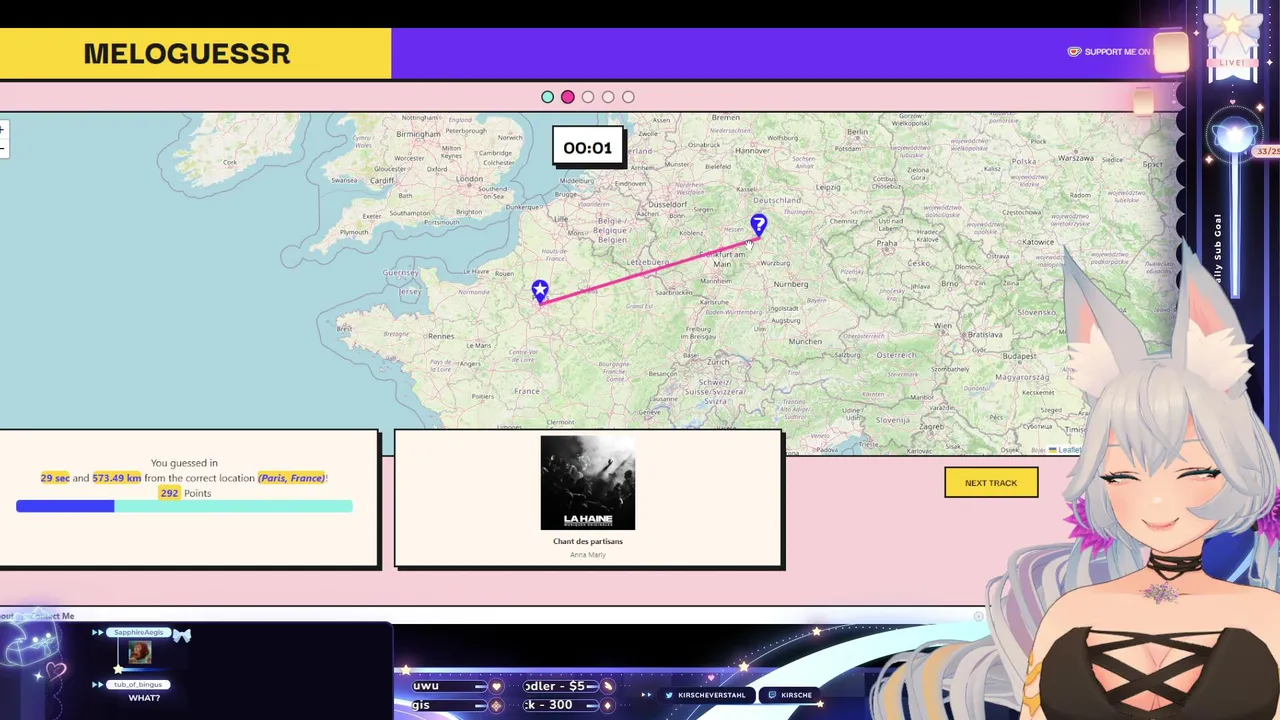Click the Düsseldorf label on the map
Image resolution: width=1280 pixels, height=720 pixels.
pos(668,203)
